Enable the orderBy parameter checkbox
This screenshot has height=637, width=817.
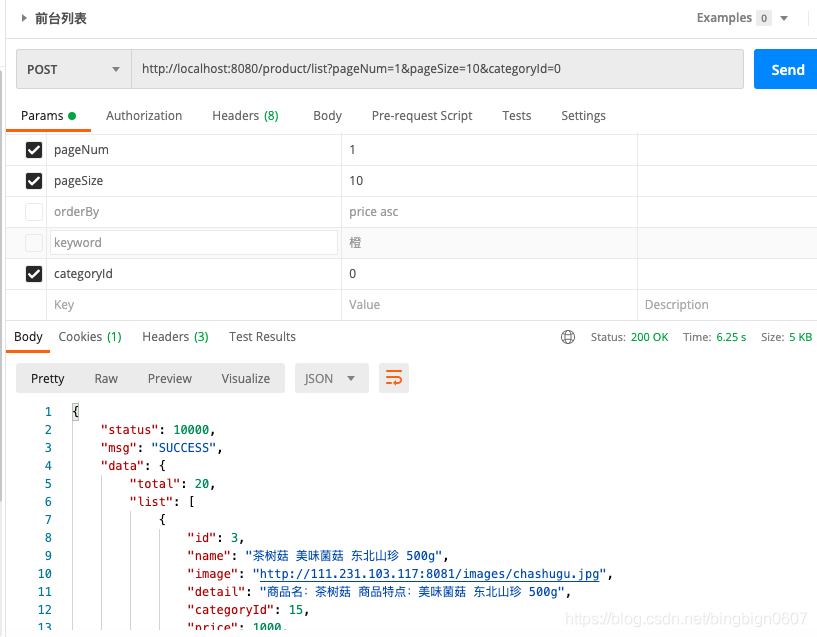(x=34, y=212)
